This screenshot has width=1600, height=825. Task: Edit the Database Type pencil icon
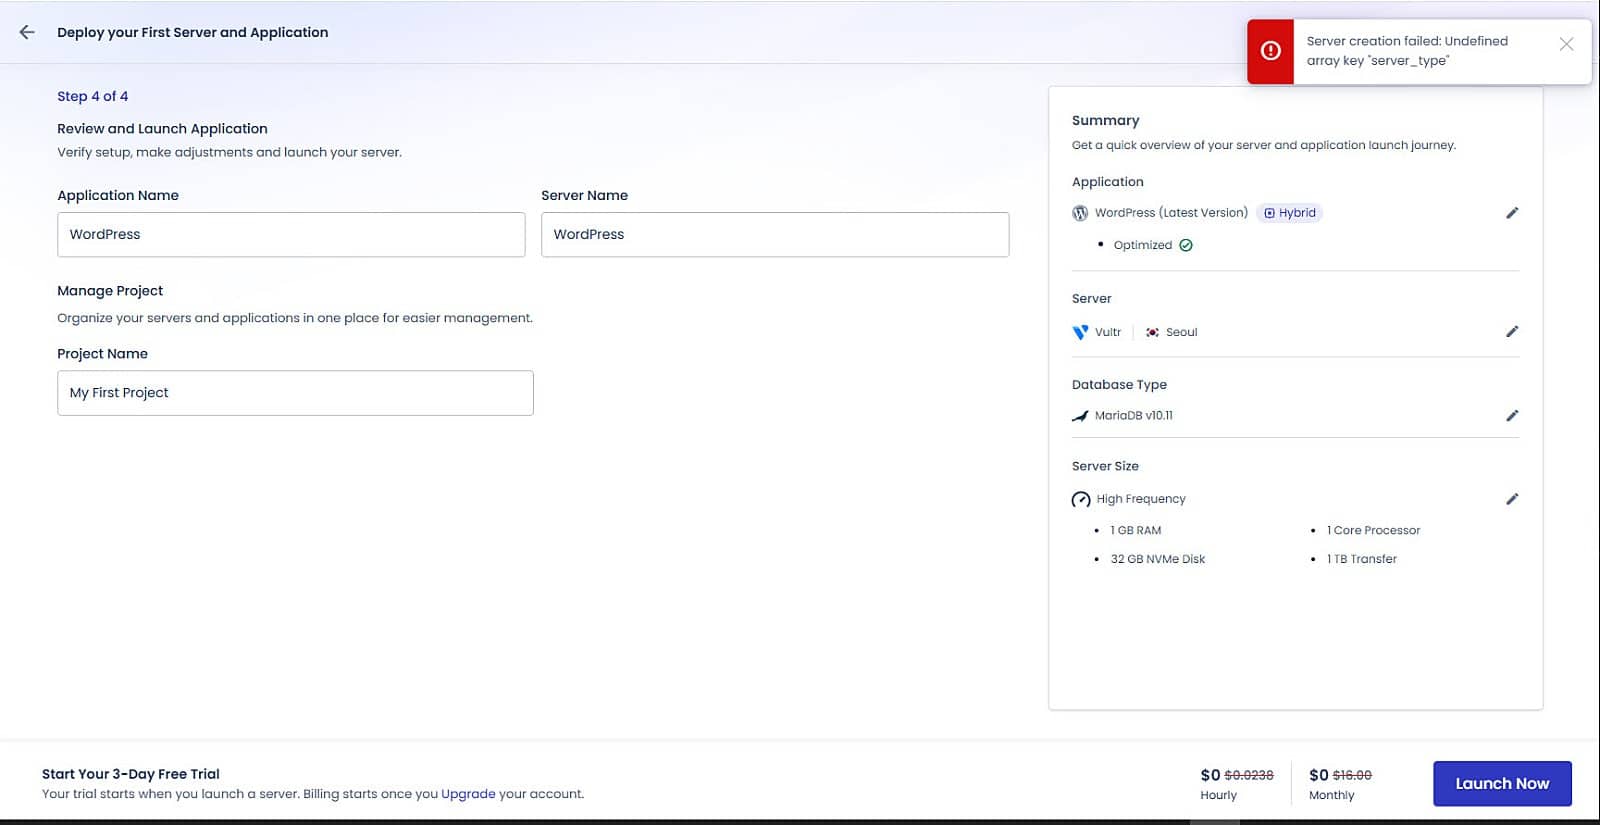1512,415
